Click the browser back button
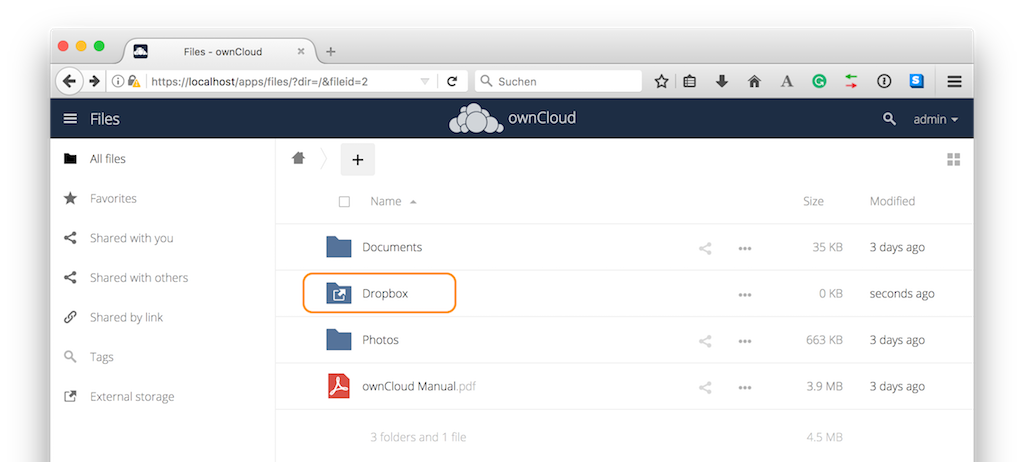Viewport: 1024px width, 462px height. [69, 81]
